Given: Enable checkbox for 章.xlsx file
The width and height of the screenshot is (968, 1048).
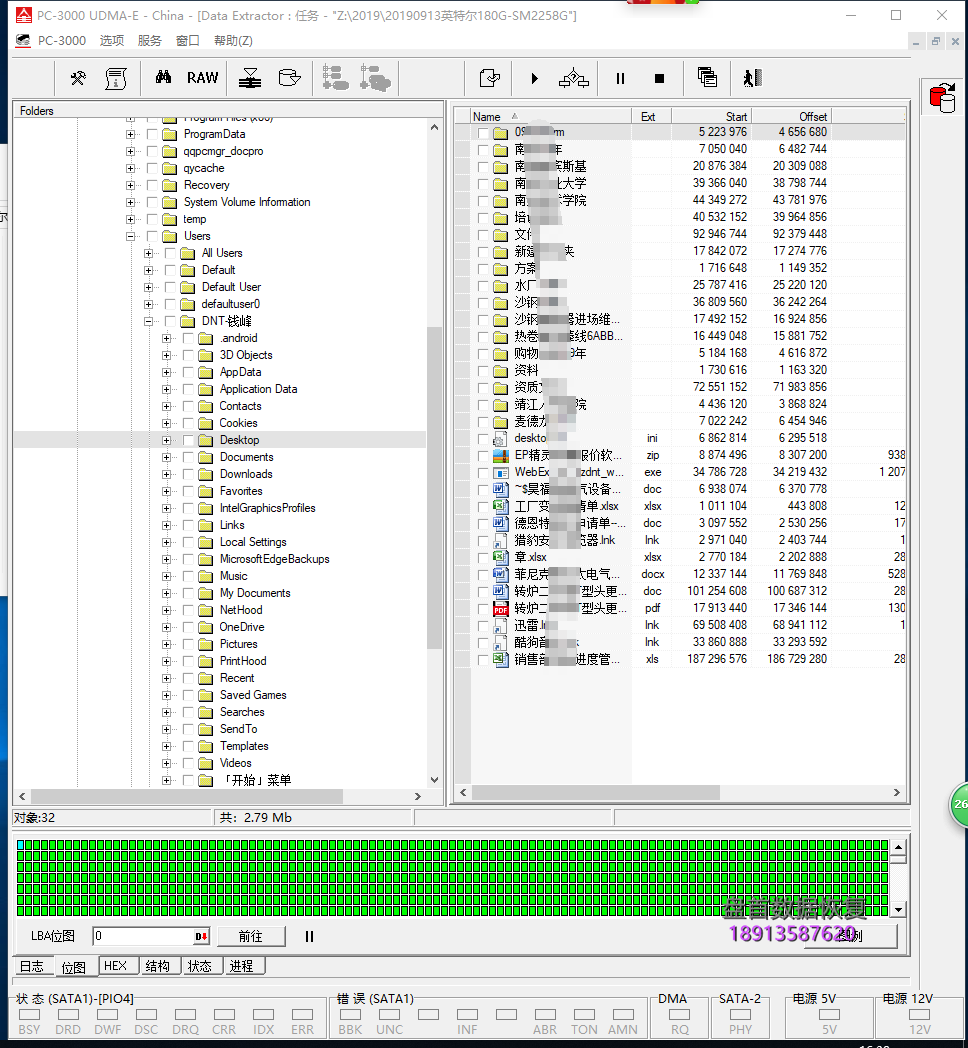Looking at the screenshot, I should tap(484, 557).
